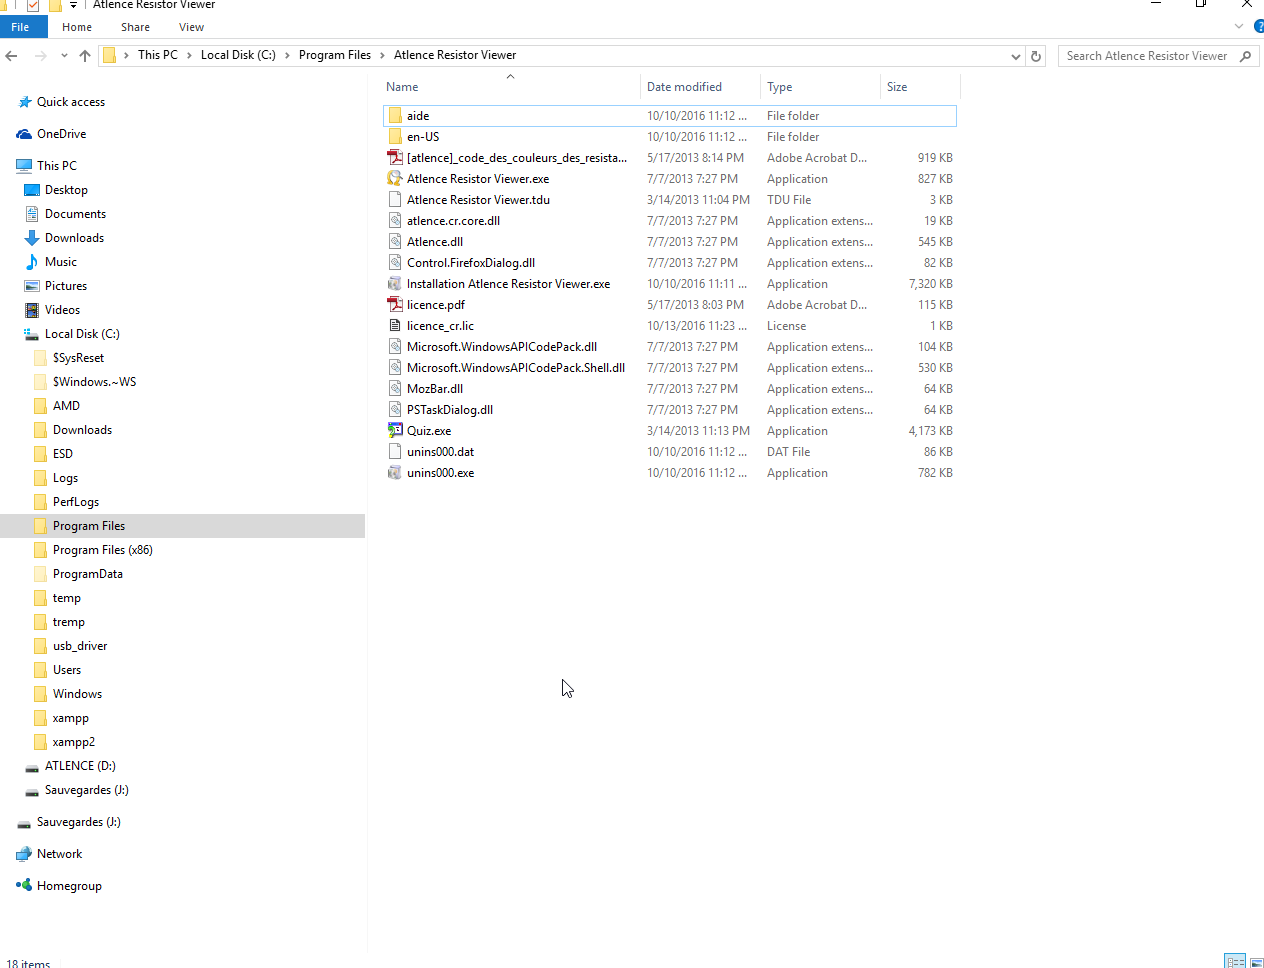The image size is (1264, 968).
Task: Open Desktop in navigation pane
Action: tap(66, 190)
